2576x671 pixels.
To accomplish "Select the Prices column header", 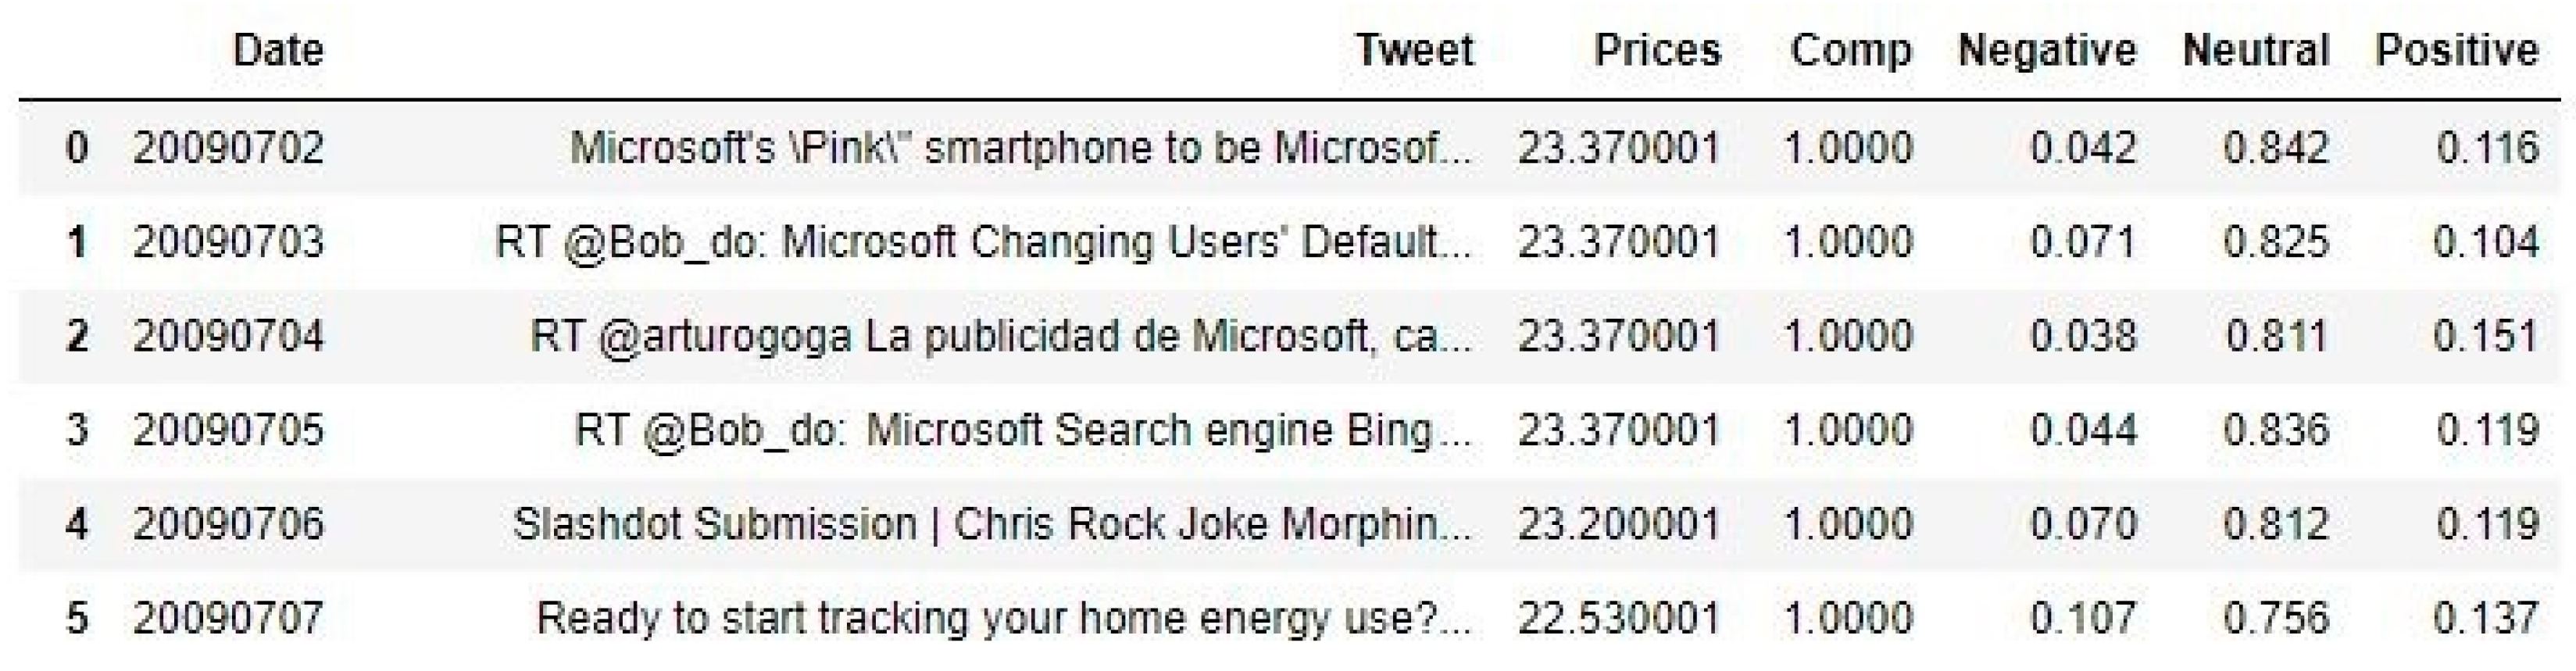I will (1657, 50).
